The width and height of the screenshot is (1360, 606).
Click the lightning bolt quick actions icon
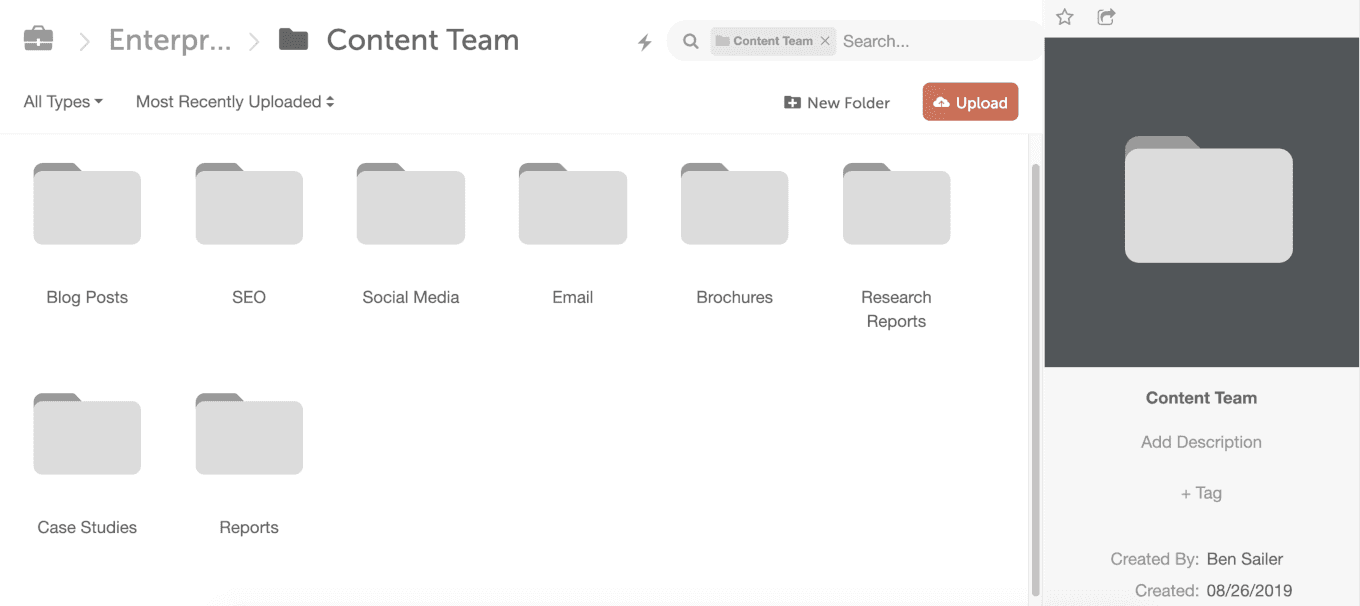tap(644, 41)
